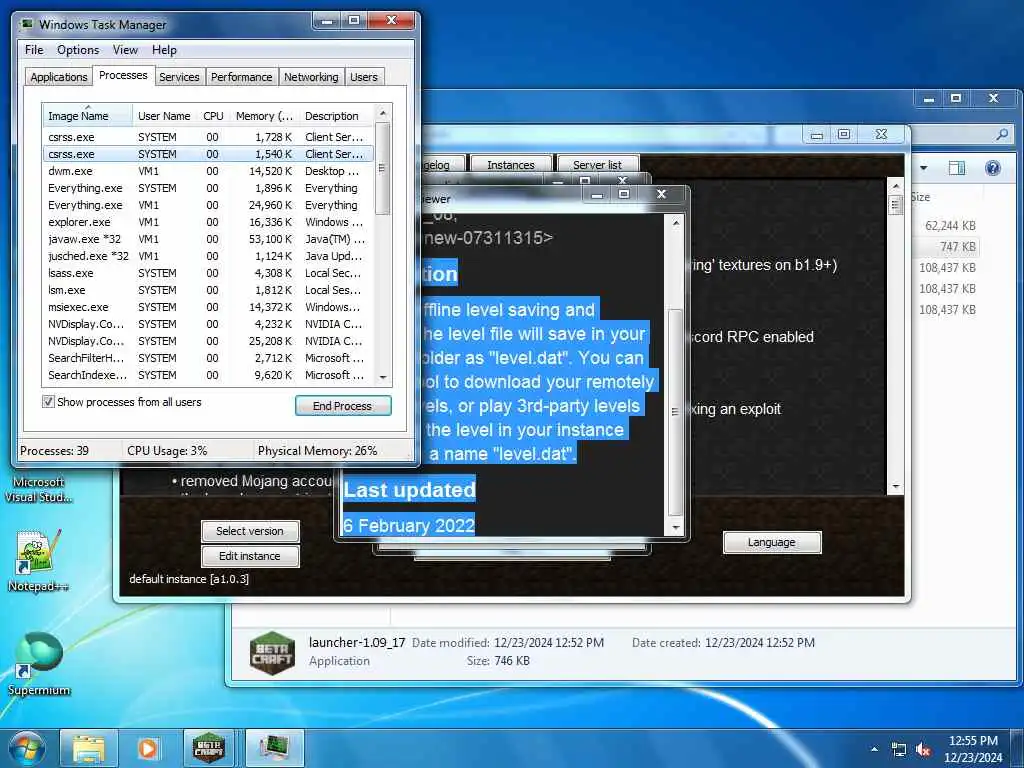Open Windows Explorer from the taskbar
The image size is (1024, 768).
click(x=89, y=749)
